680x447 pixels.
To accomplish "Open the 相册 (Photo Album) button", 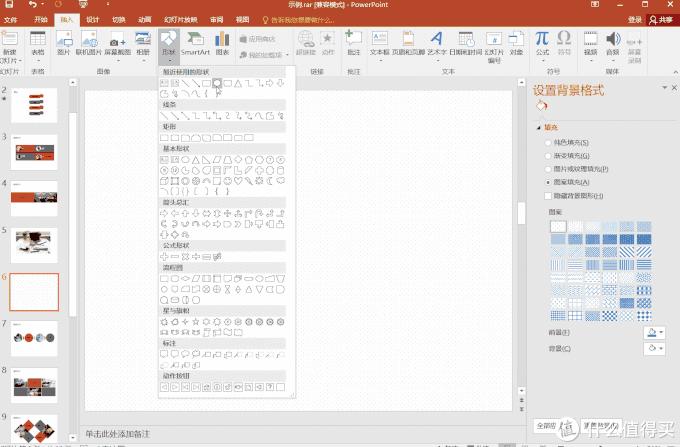I will pos(143,45).
